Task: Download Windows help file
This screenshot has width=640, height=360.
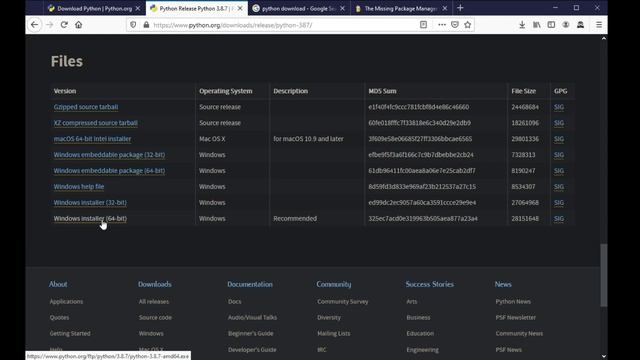Action: click(79, 187)
